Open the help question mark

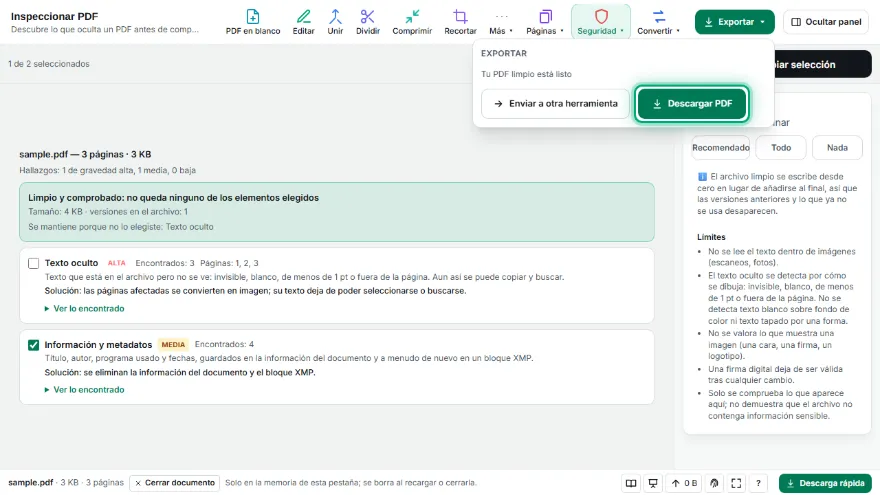[758, 483]
